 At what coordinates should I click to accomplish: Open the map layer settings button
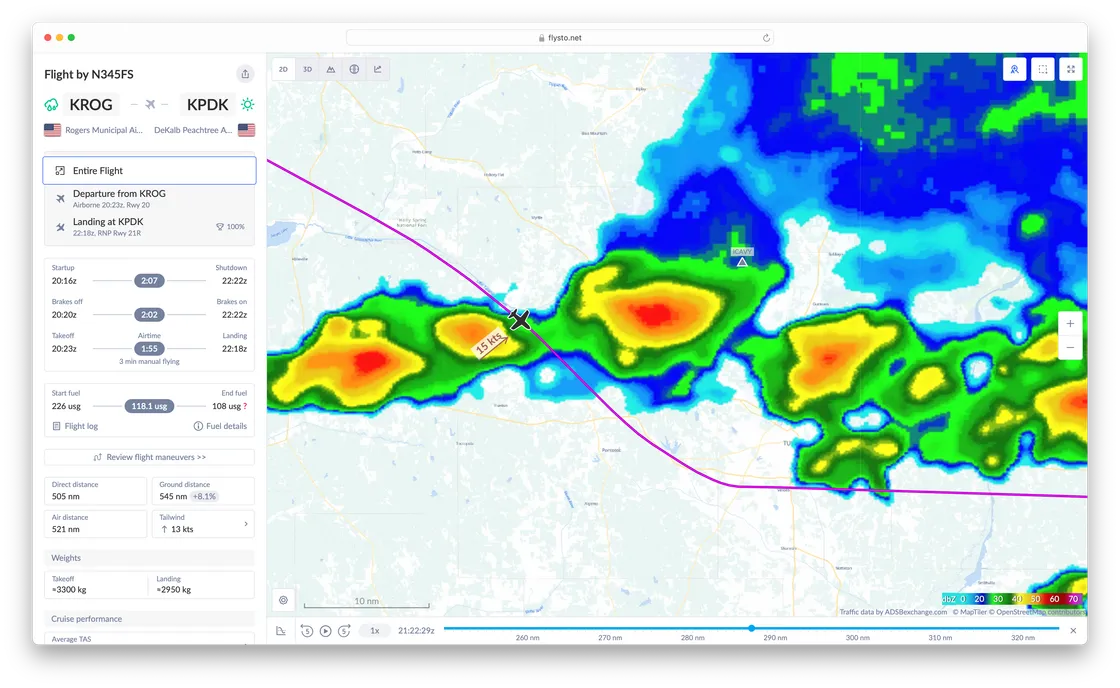coord(284,600)
